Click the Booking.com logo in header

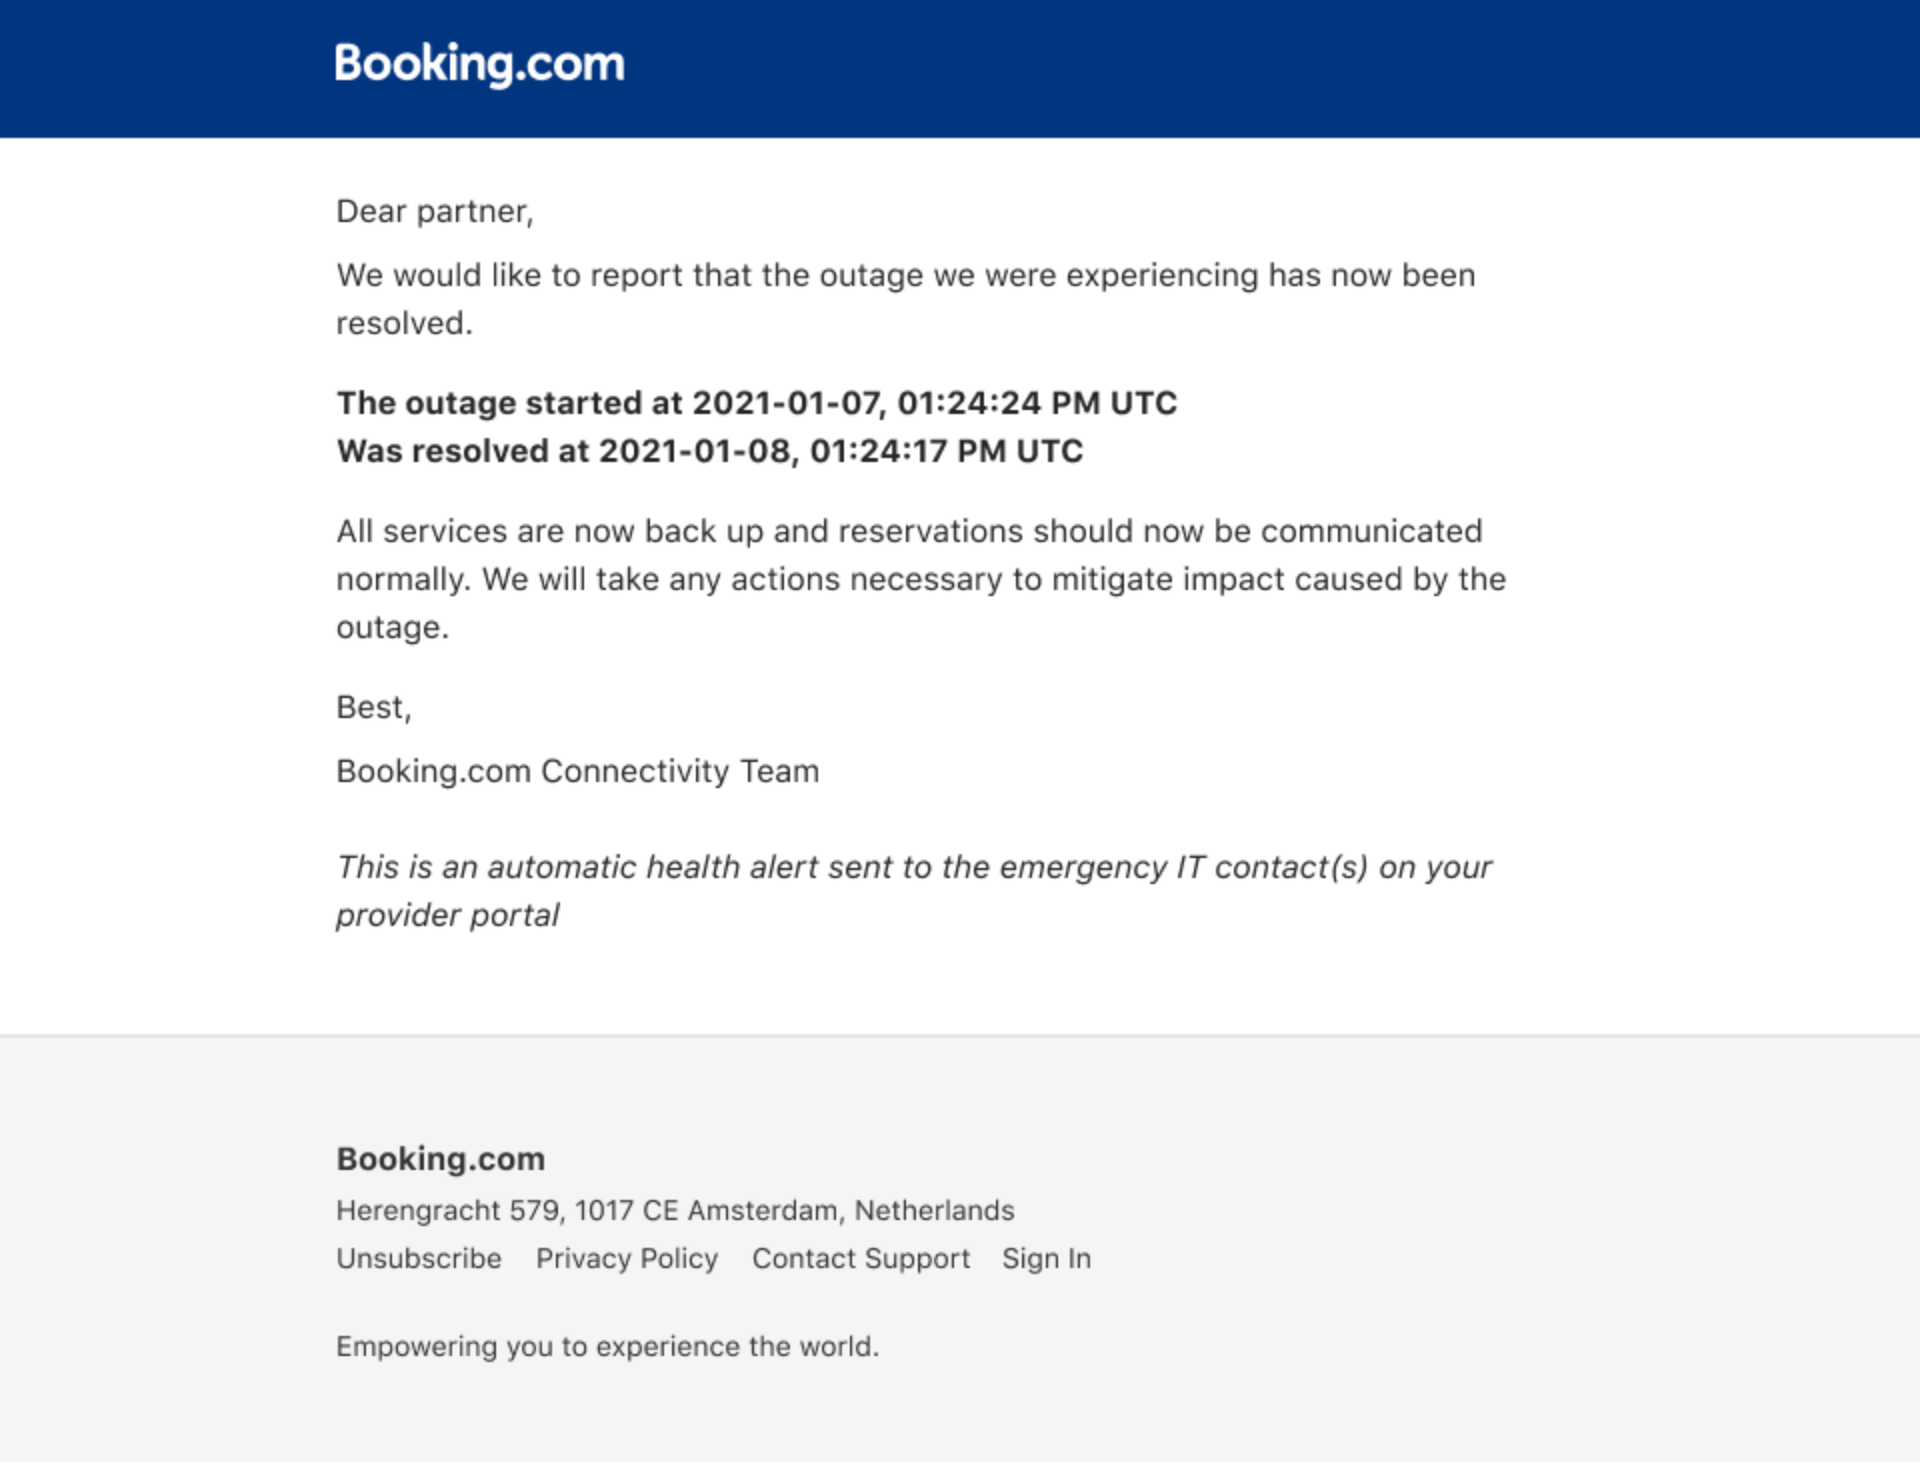(x=479, y=65)
